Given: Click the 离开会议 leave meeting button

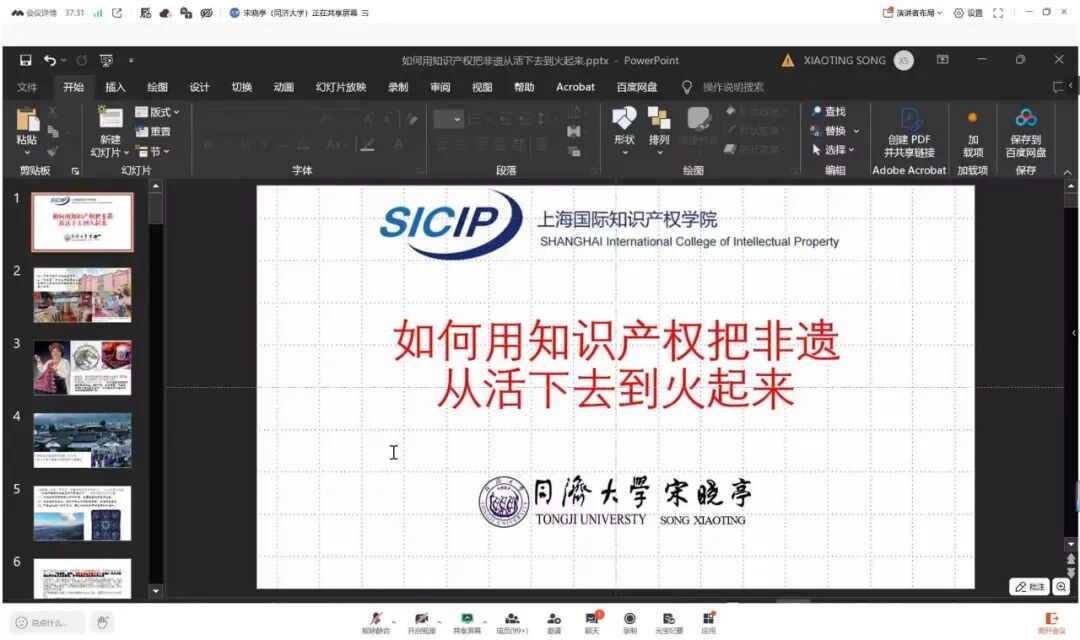Looking at the screenshot, I should pos(1052,623).
